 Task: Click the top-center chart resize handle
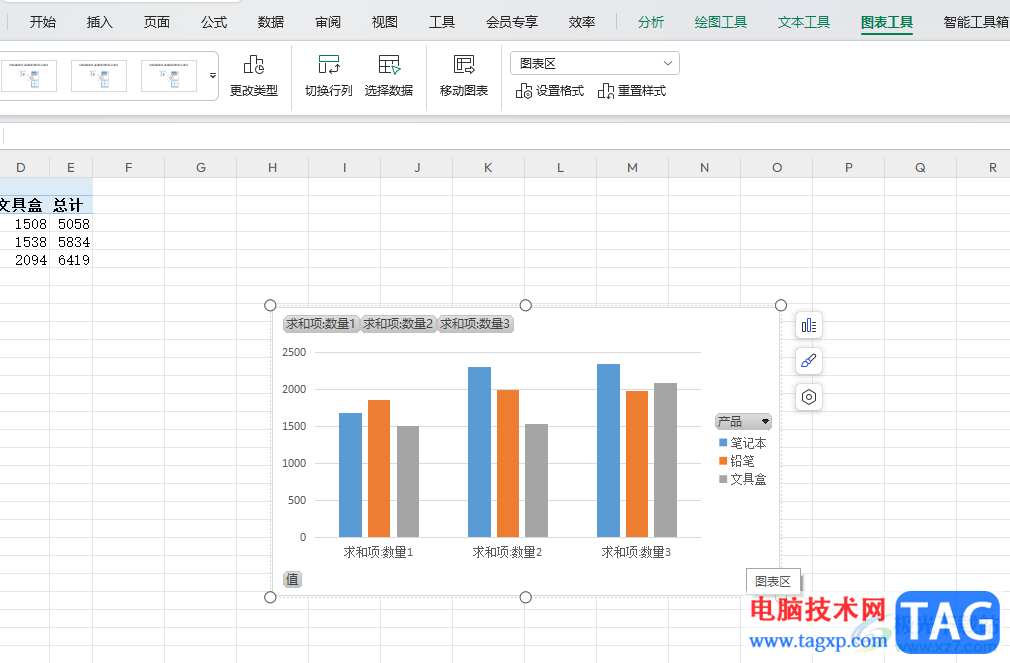click(x=526, y=305)
